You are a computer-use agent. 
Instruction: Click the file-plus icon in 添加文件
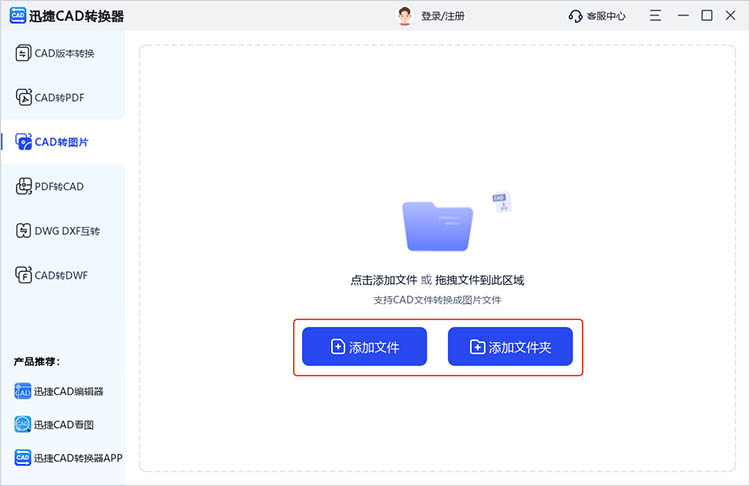click(338, 346)
